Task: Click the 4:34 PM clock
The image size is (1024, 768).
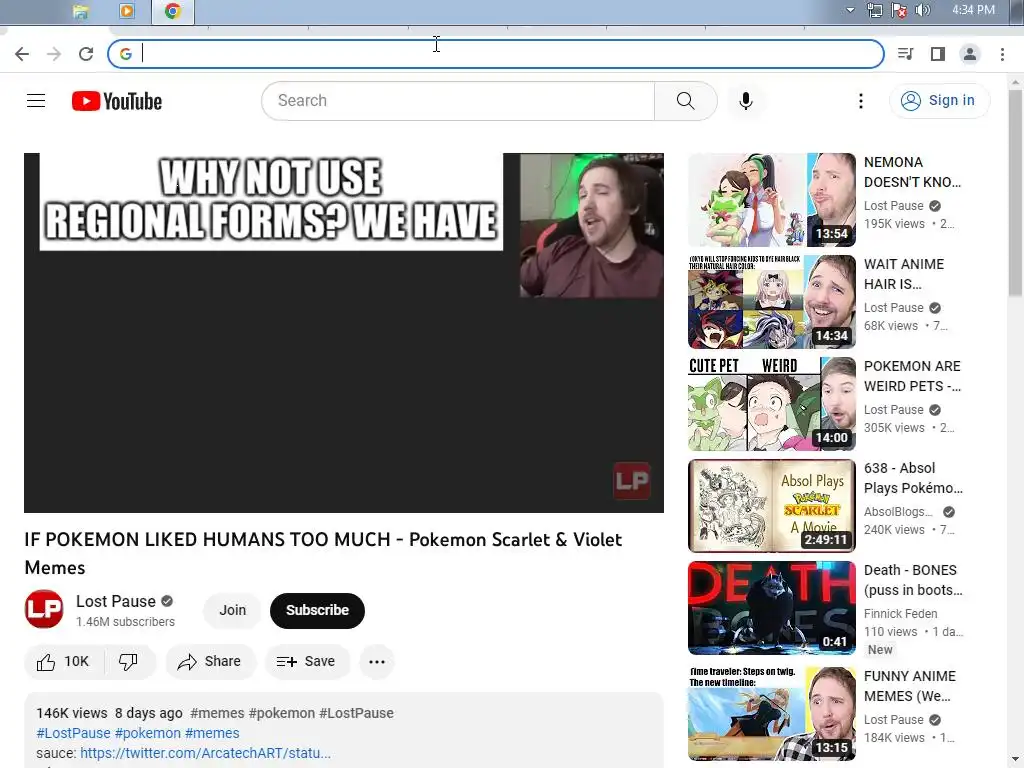Action: (x=973, y=10)
